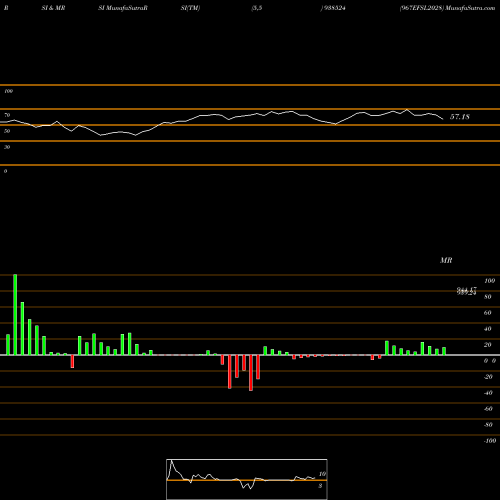Click the 60 label on the MR axis
The height and width of the screenshot is (500, 500).
(x=487, y=313)
